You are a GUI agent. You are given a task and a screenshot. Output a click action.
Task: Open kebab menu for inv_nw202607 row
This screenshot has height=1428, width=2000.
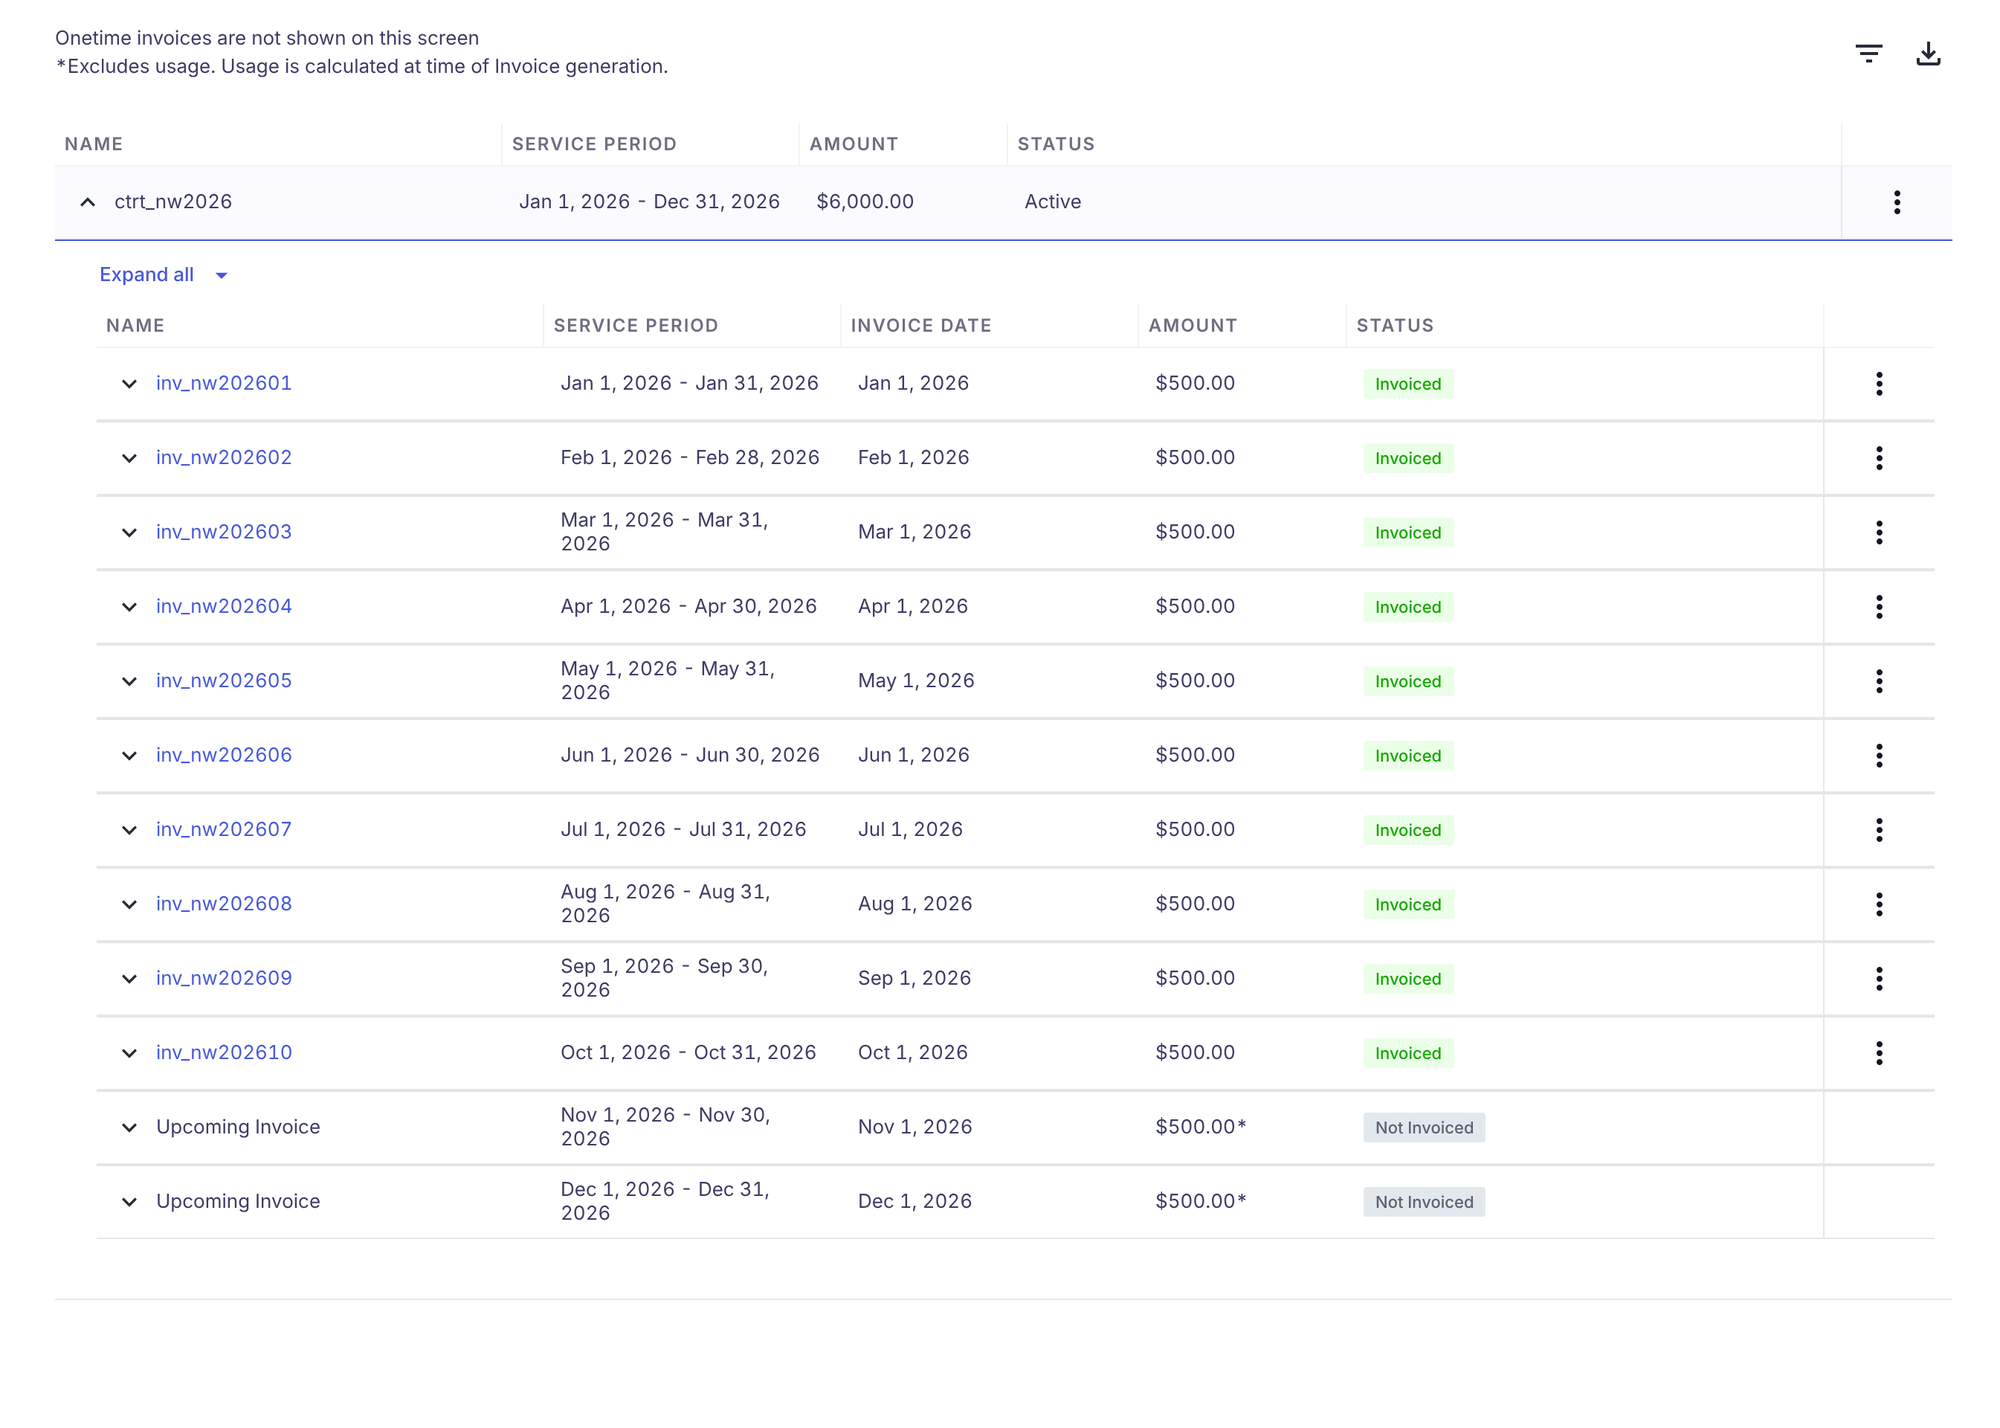(1879, 830)
